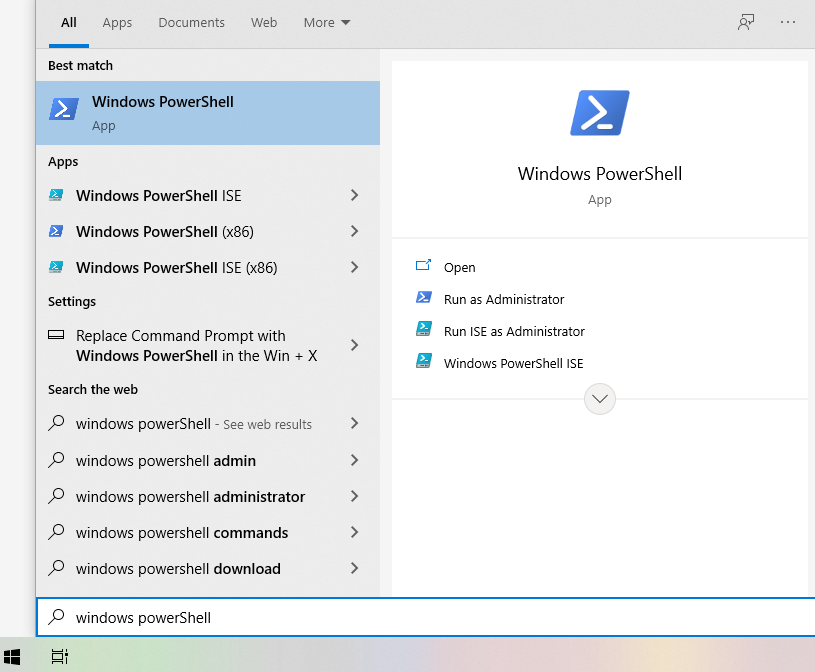Screen dimensions: 815x672
Task: Click the Windows PowerShell ISE app icon in Apps list
Action: coord(57,196)
